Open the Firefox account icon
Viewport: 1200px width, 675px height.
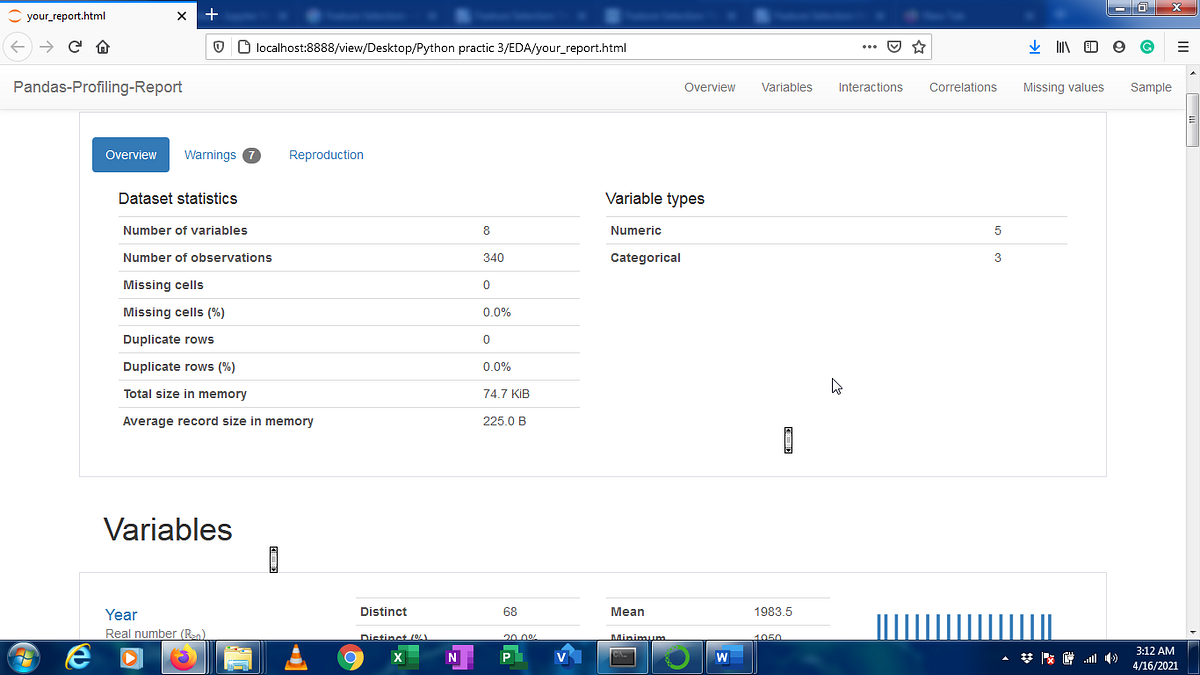pos(1119,46)
